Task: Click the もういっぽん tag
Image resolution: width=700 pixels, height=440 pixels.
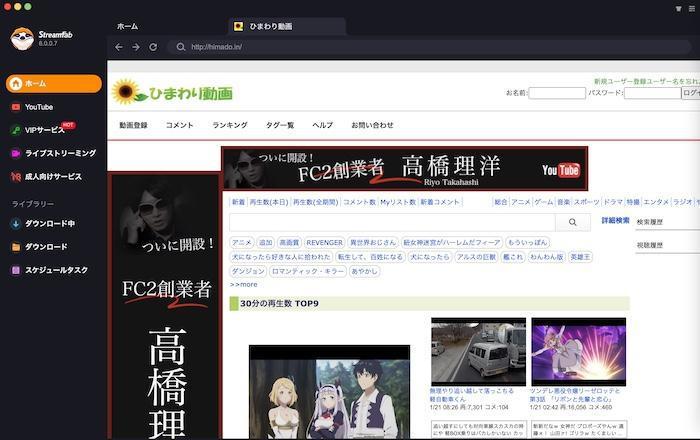Action: tap(527, 243)
